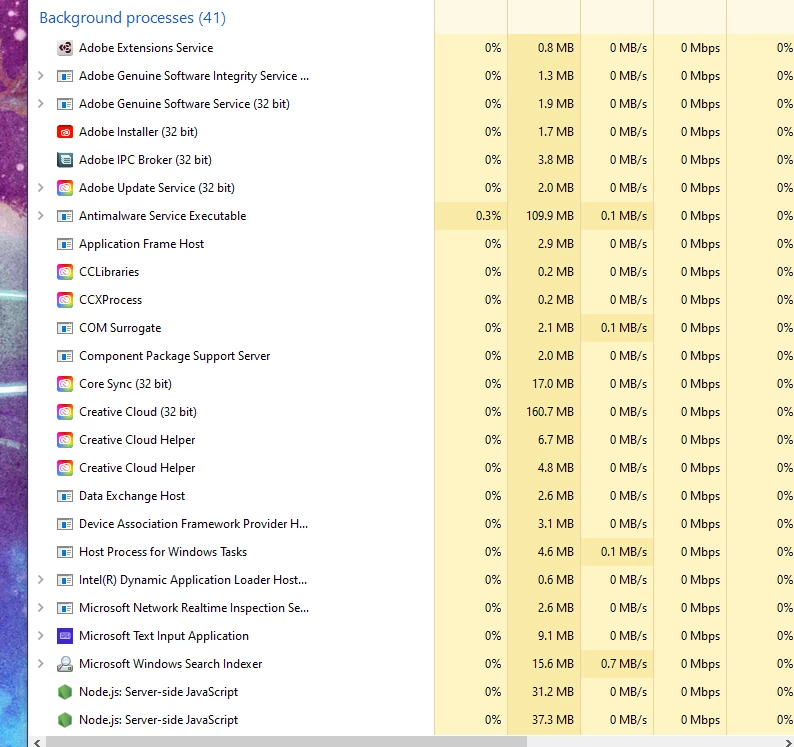794x747 pixels.
Task: Click the Intel(R) Dynamic Application Loader icon
Action: [x=65, y=580]
